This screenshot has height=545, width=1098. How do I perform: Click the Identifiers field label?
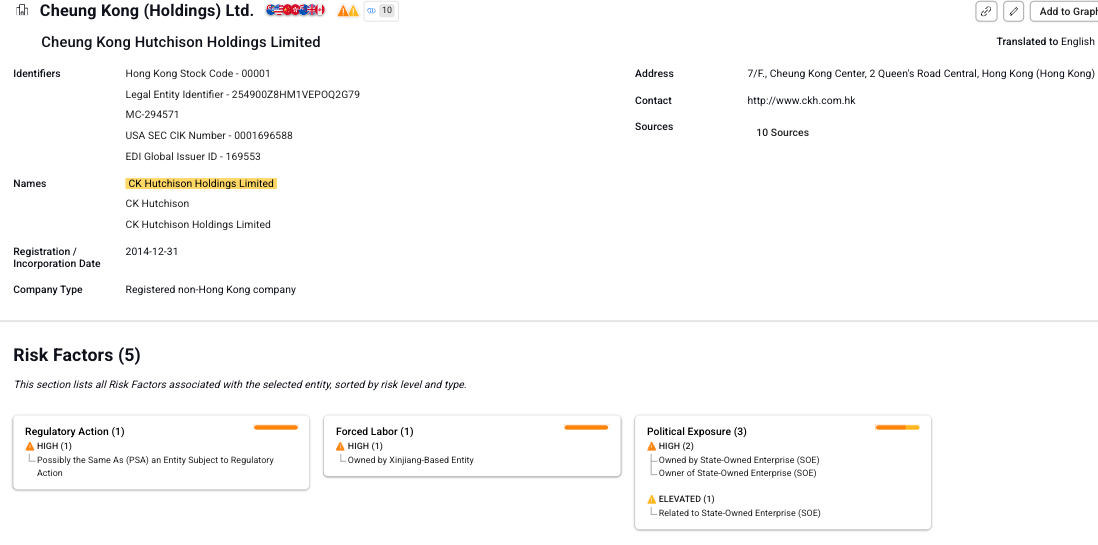click(36, 74)
